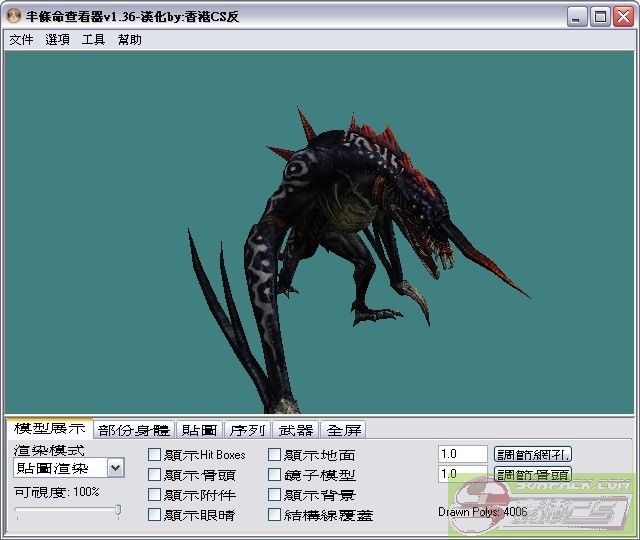Switch to the 模型展示 tab

point(49,429)
